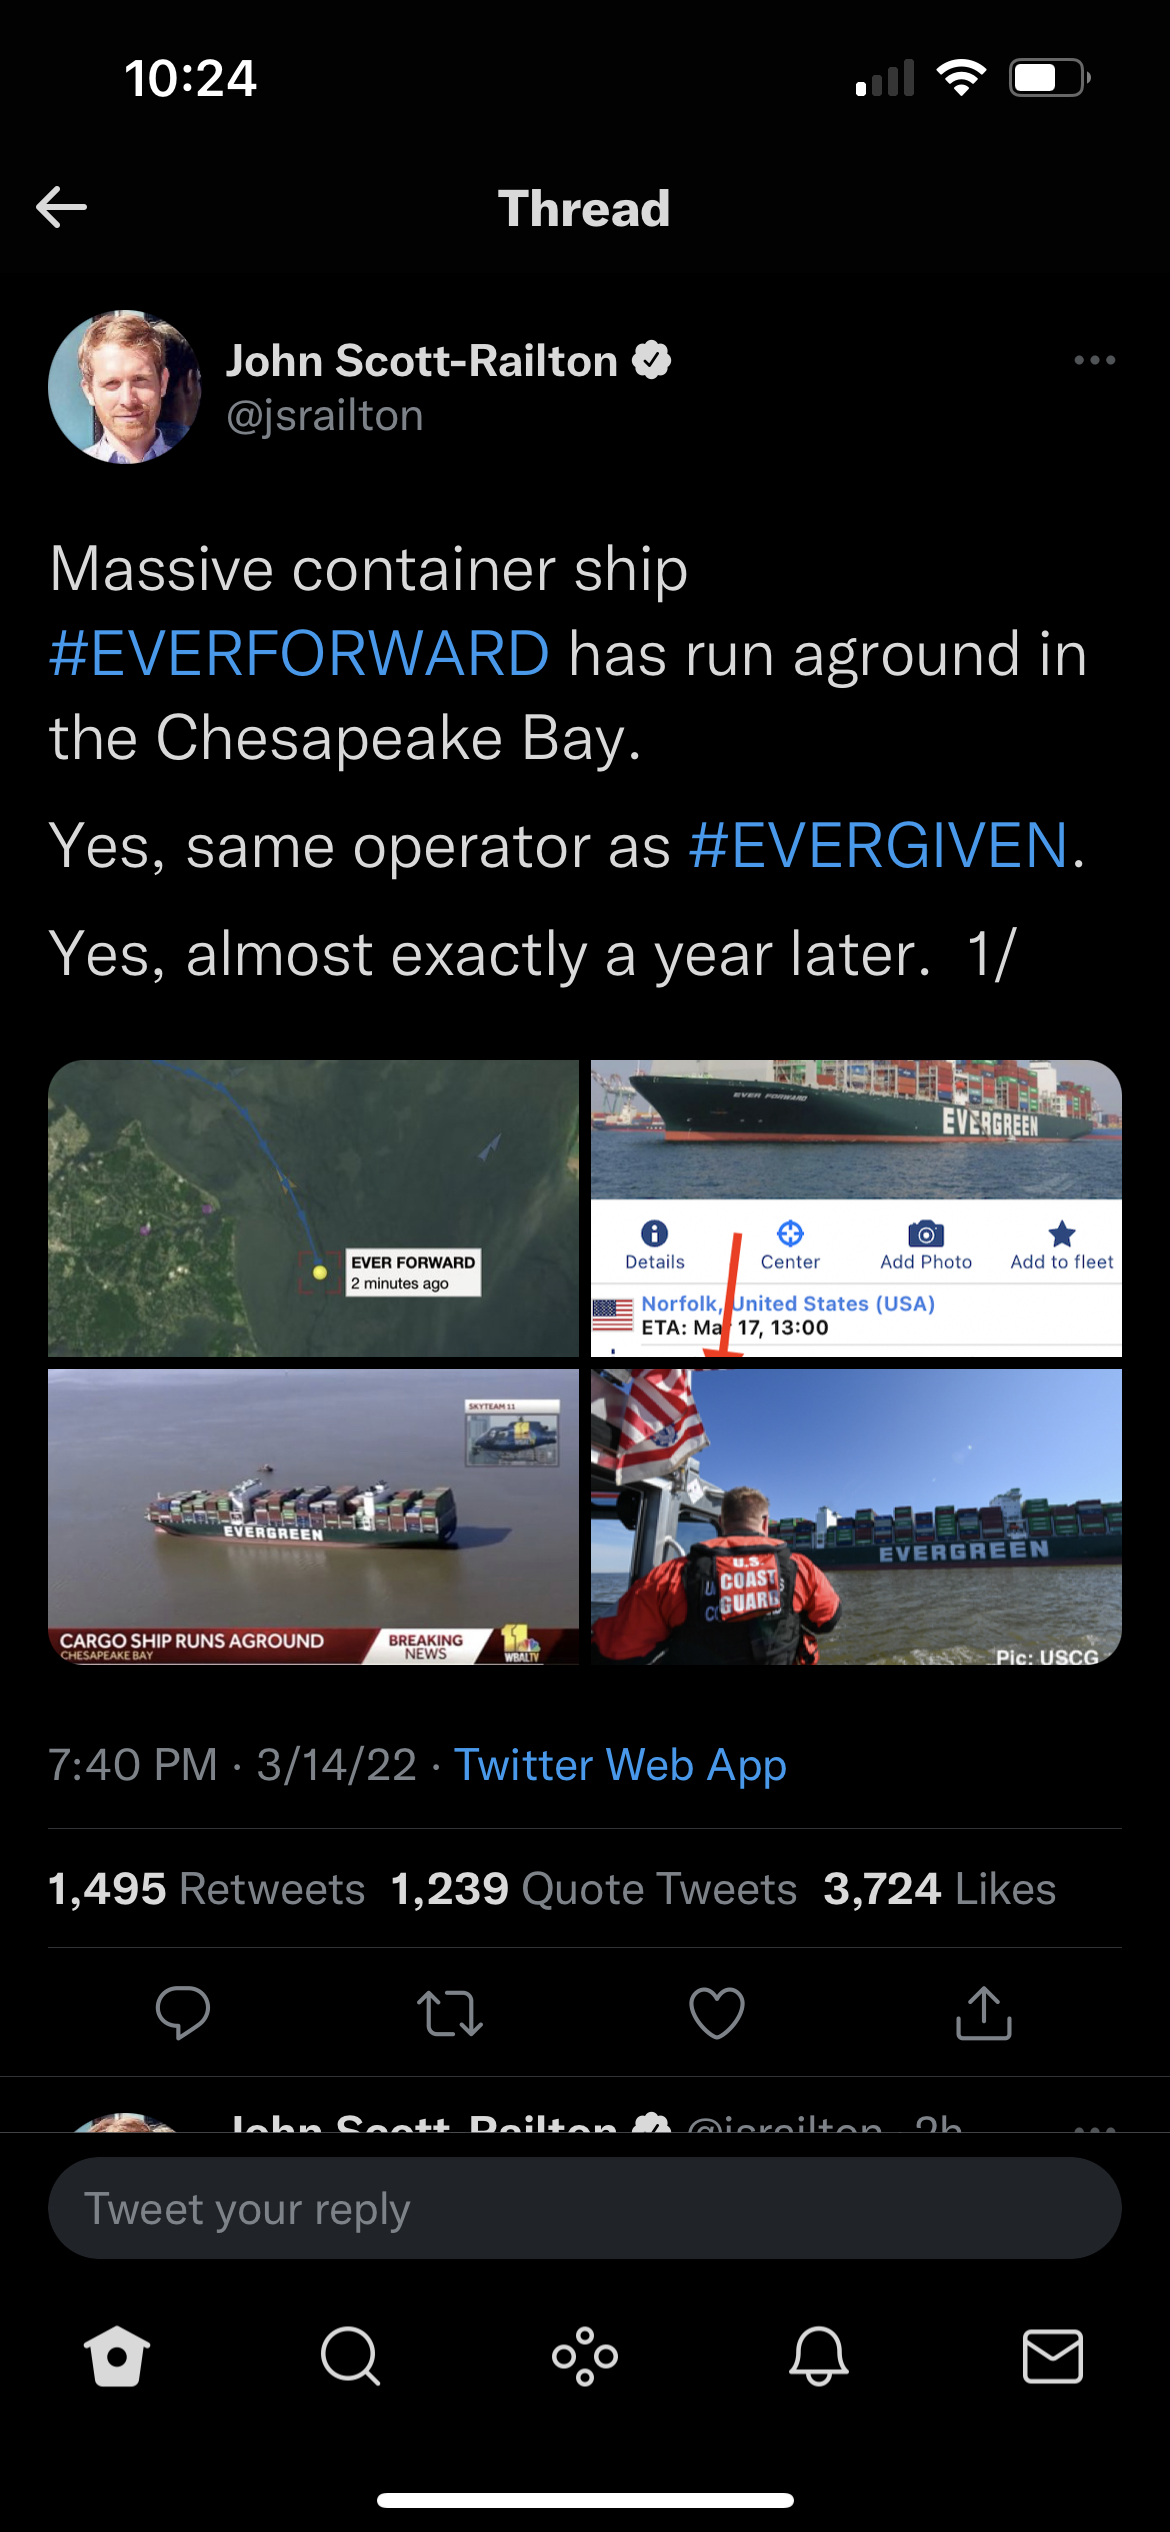Image resolution: width=1170 pixels, height=2532 pixels.
Task: View the 3,724 Likes list
Action: point(940,1889)
